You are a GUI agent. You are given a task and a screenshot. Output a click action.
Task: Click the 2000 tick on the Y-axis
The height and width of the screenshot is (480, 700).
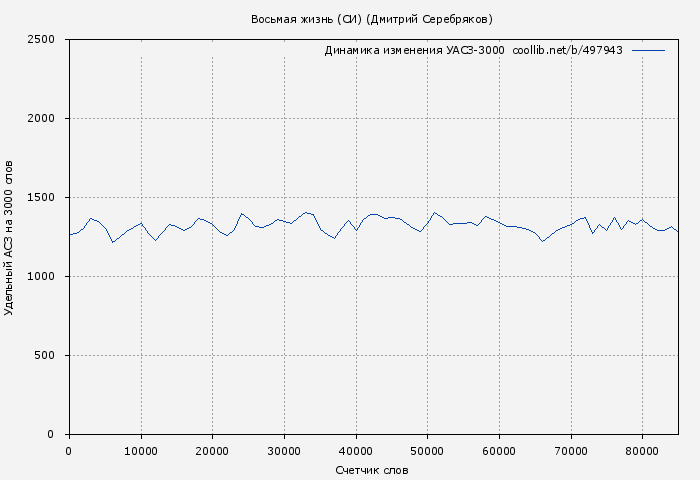click(47, 119)
